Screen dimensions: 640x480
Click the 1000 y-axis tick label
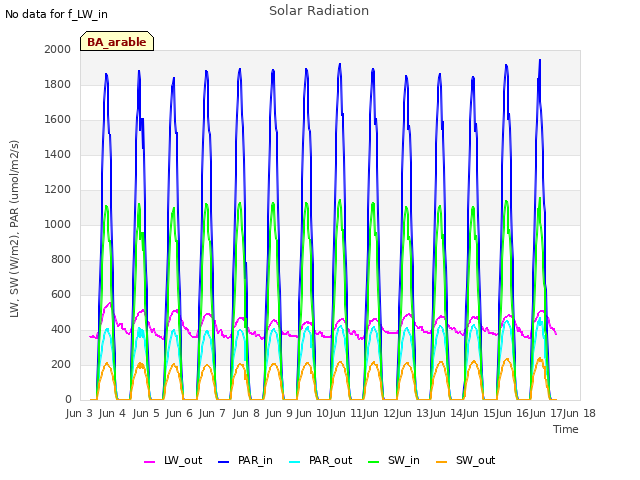coord(58,224)
